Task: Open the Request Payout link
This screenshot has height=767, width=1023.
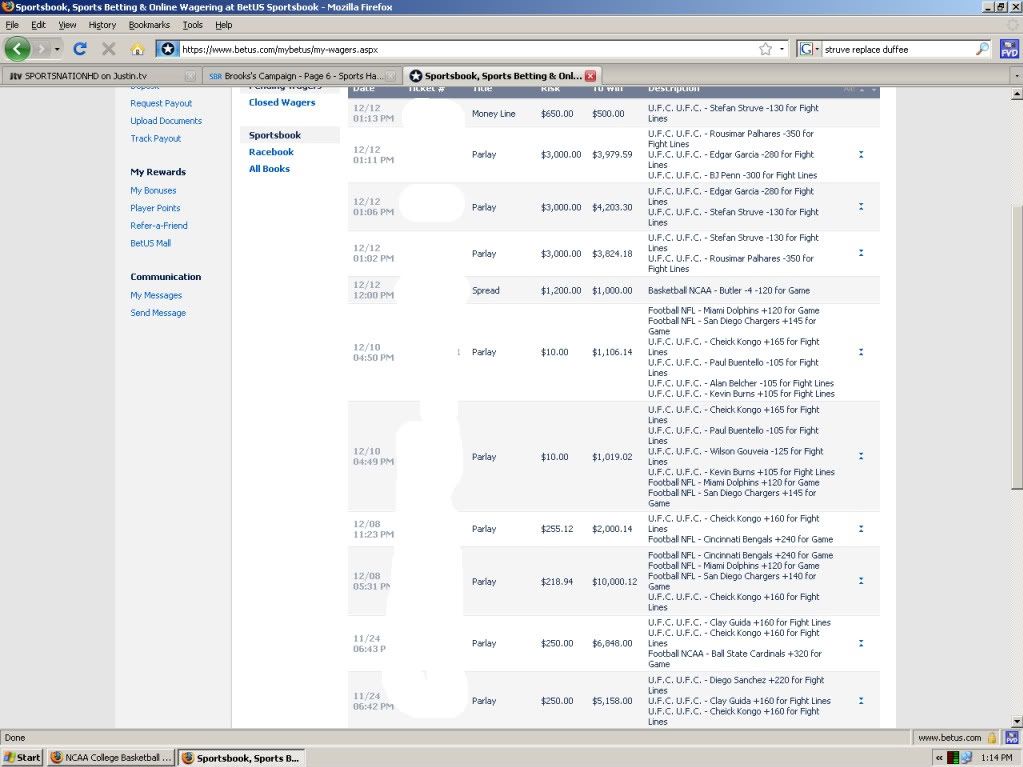Action: pyautogui.click(x=161, y=103)
